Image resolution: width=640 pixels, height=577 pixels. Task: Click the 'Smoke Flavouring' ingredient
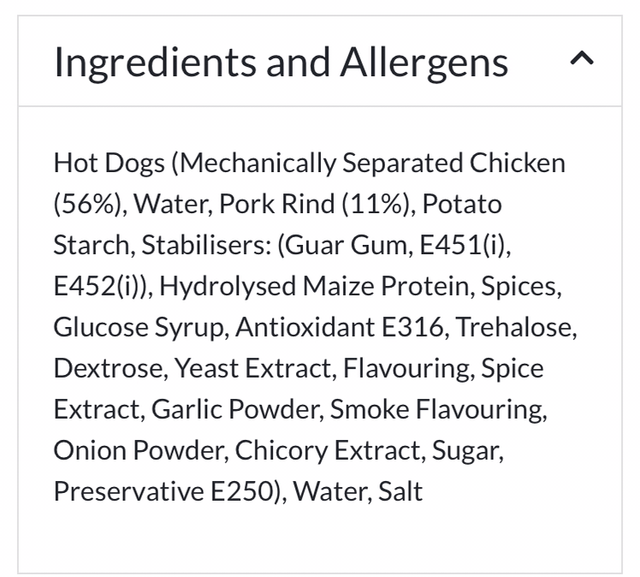coord(438,409)
